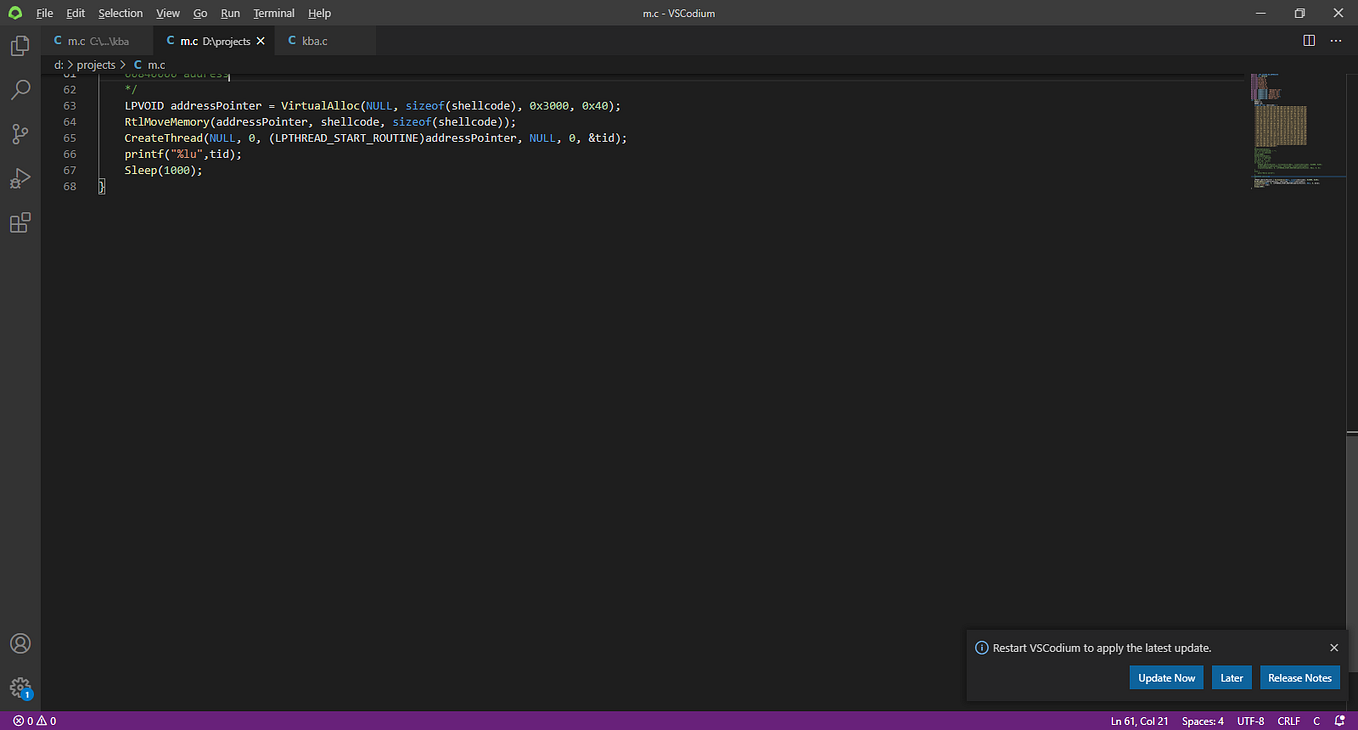
Task: Change the UTF-8 encoding in the status bar
Action: pos(1250,720)
